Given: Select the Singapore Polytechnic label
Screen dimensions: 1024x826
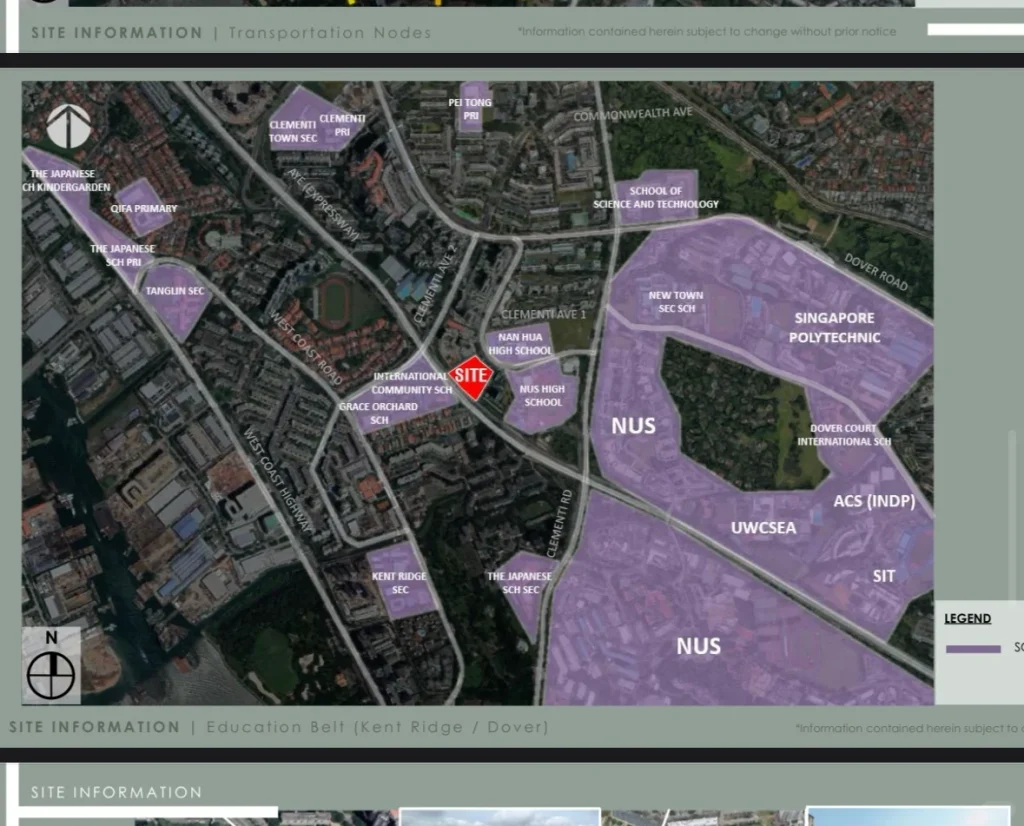Looking at the screenshot, I should point(834,327).
